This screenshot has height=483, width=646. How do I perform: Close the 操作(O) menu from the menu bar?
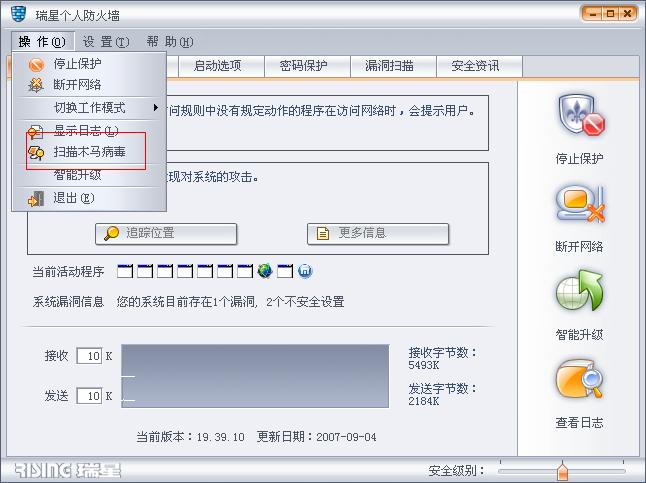tap(42, 42)
